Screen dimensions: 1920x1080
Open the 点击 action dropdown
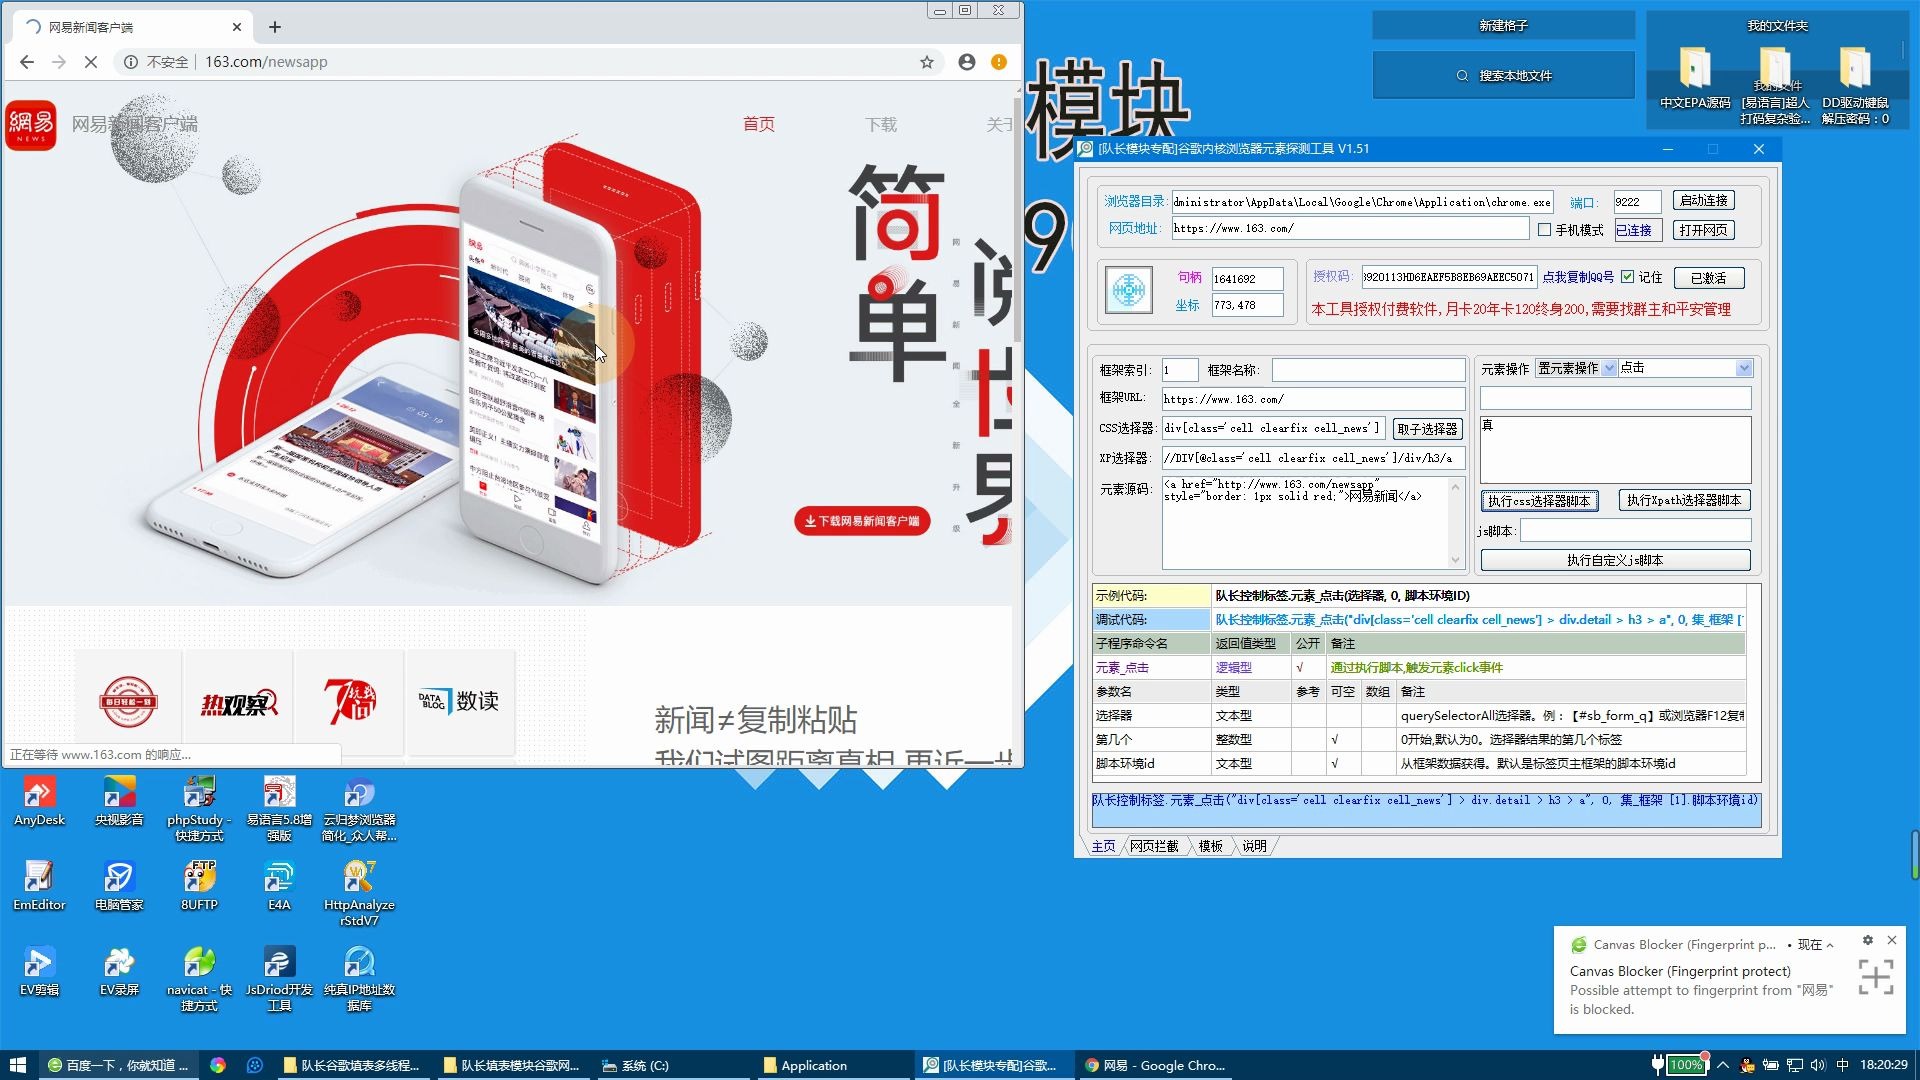1744,368
